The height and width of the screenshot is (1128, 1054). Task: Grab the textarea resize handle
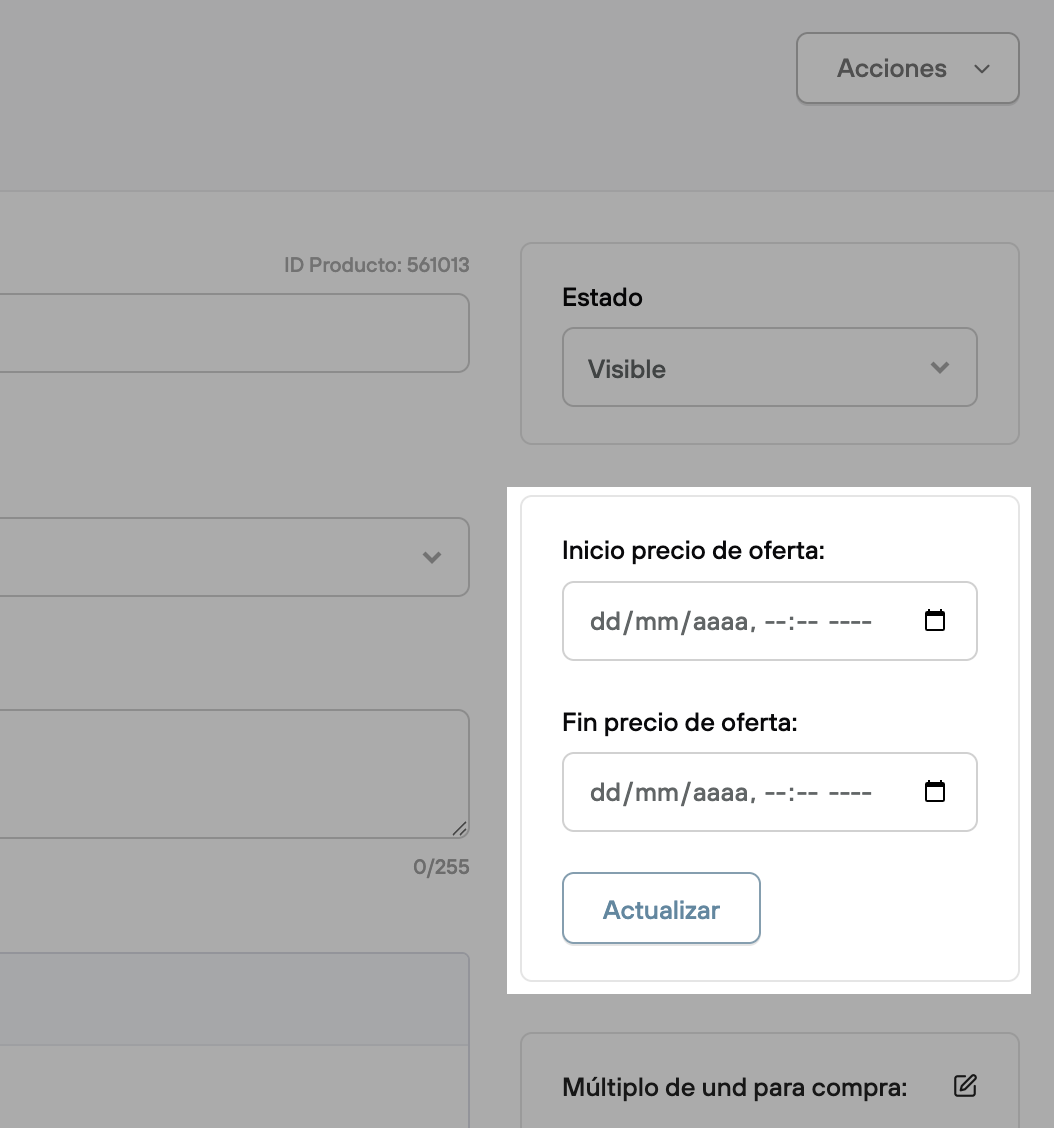(x=460, y=829)
